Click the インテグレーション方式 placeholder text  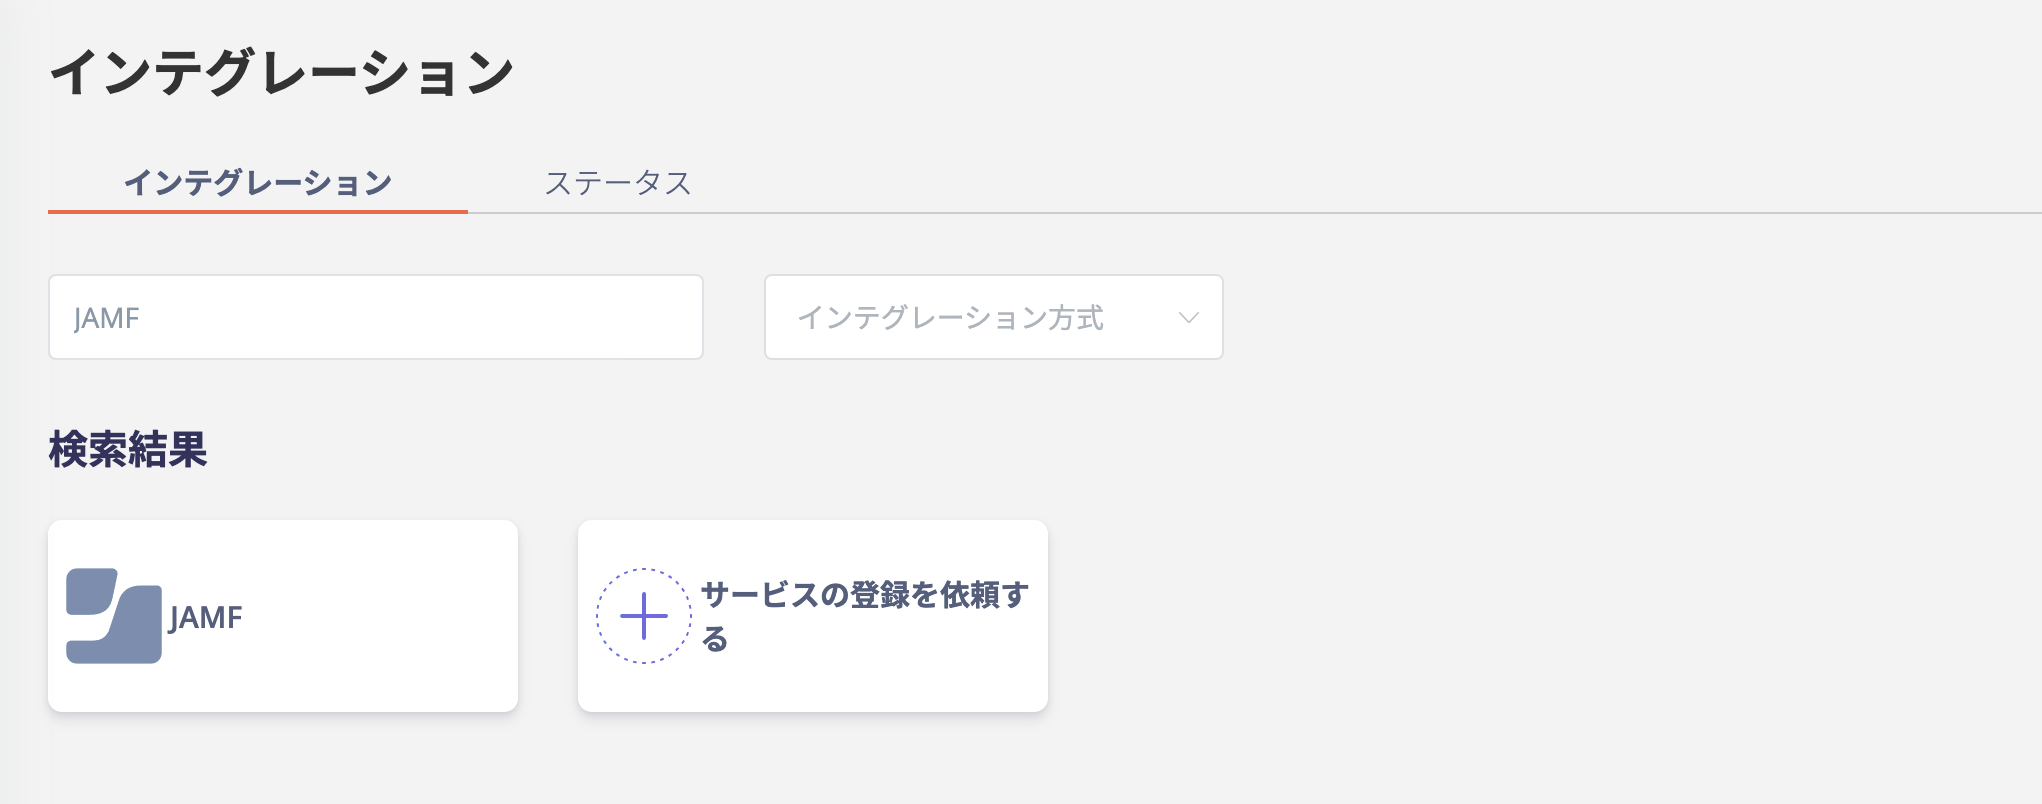pyautogui.click(x=950, y=318)
